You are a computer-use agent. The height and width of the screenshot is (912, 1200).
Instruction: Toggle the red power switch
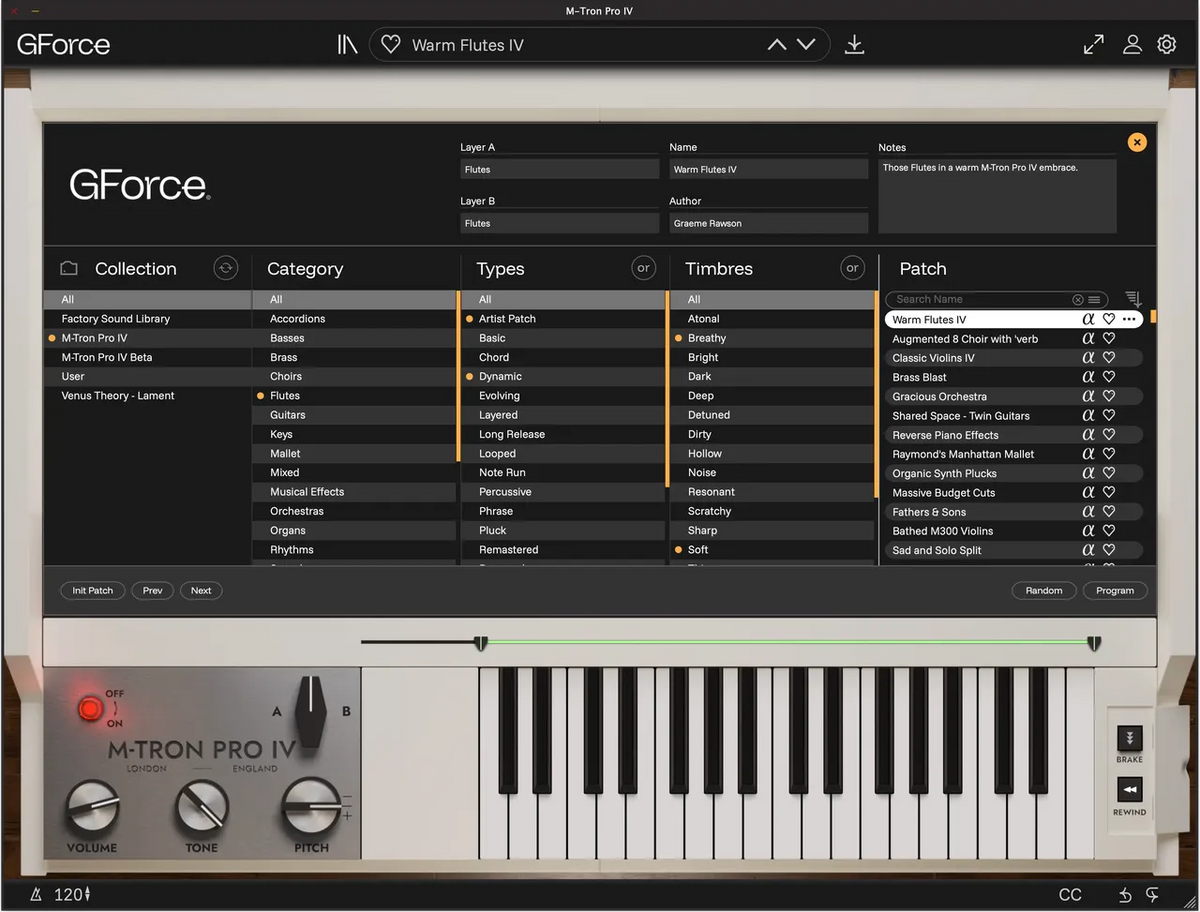point(90,709)
